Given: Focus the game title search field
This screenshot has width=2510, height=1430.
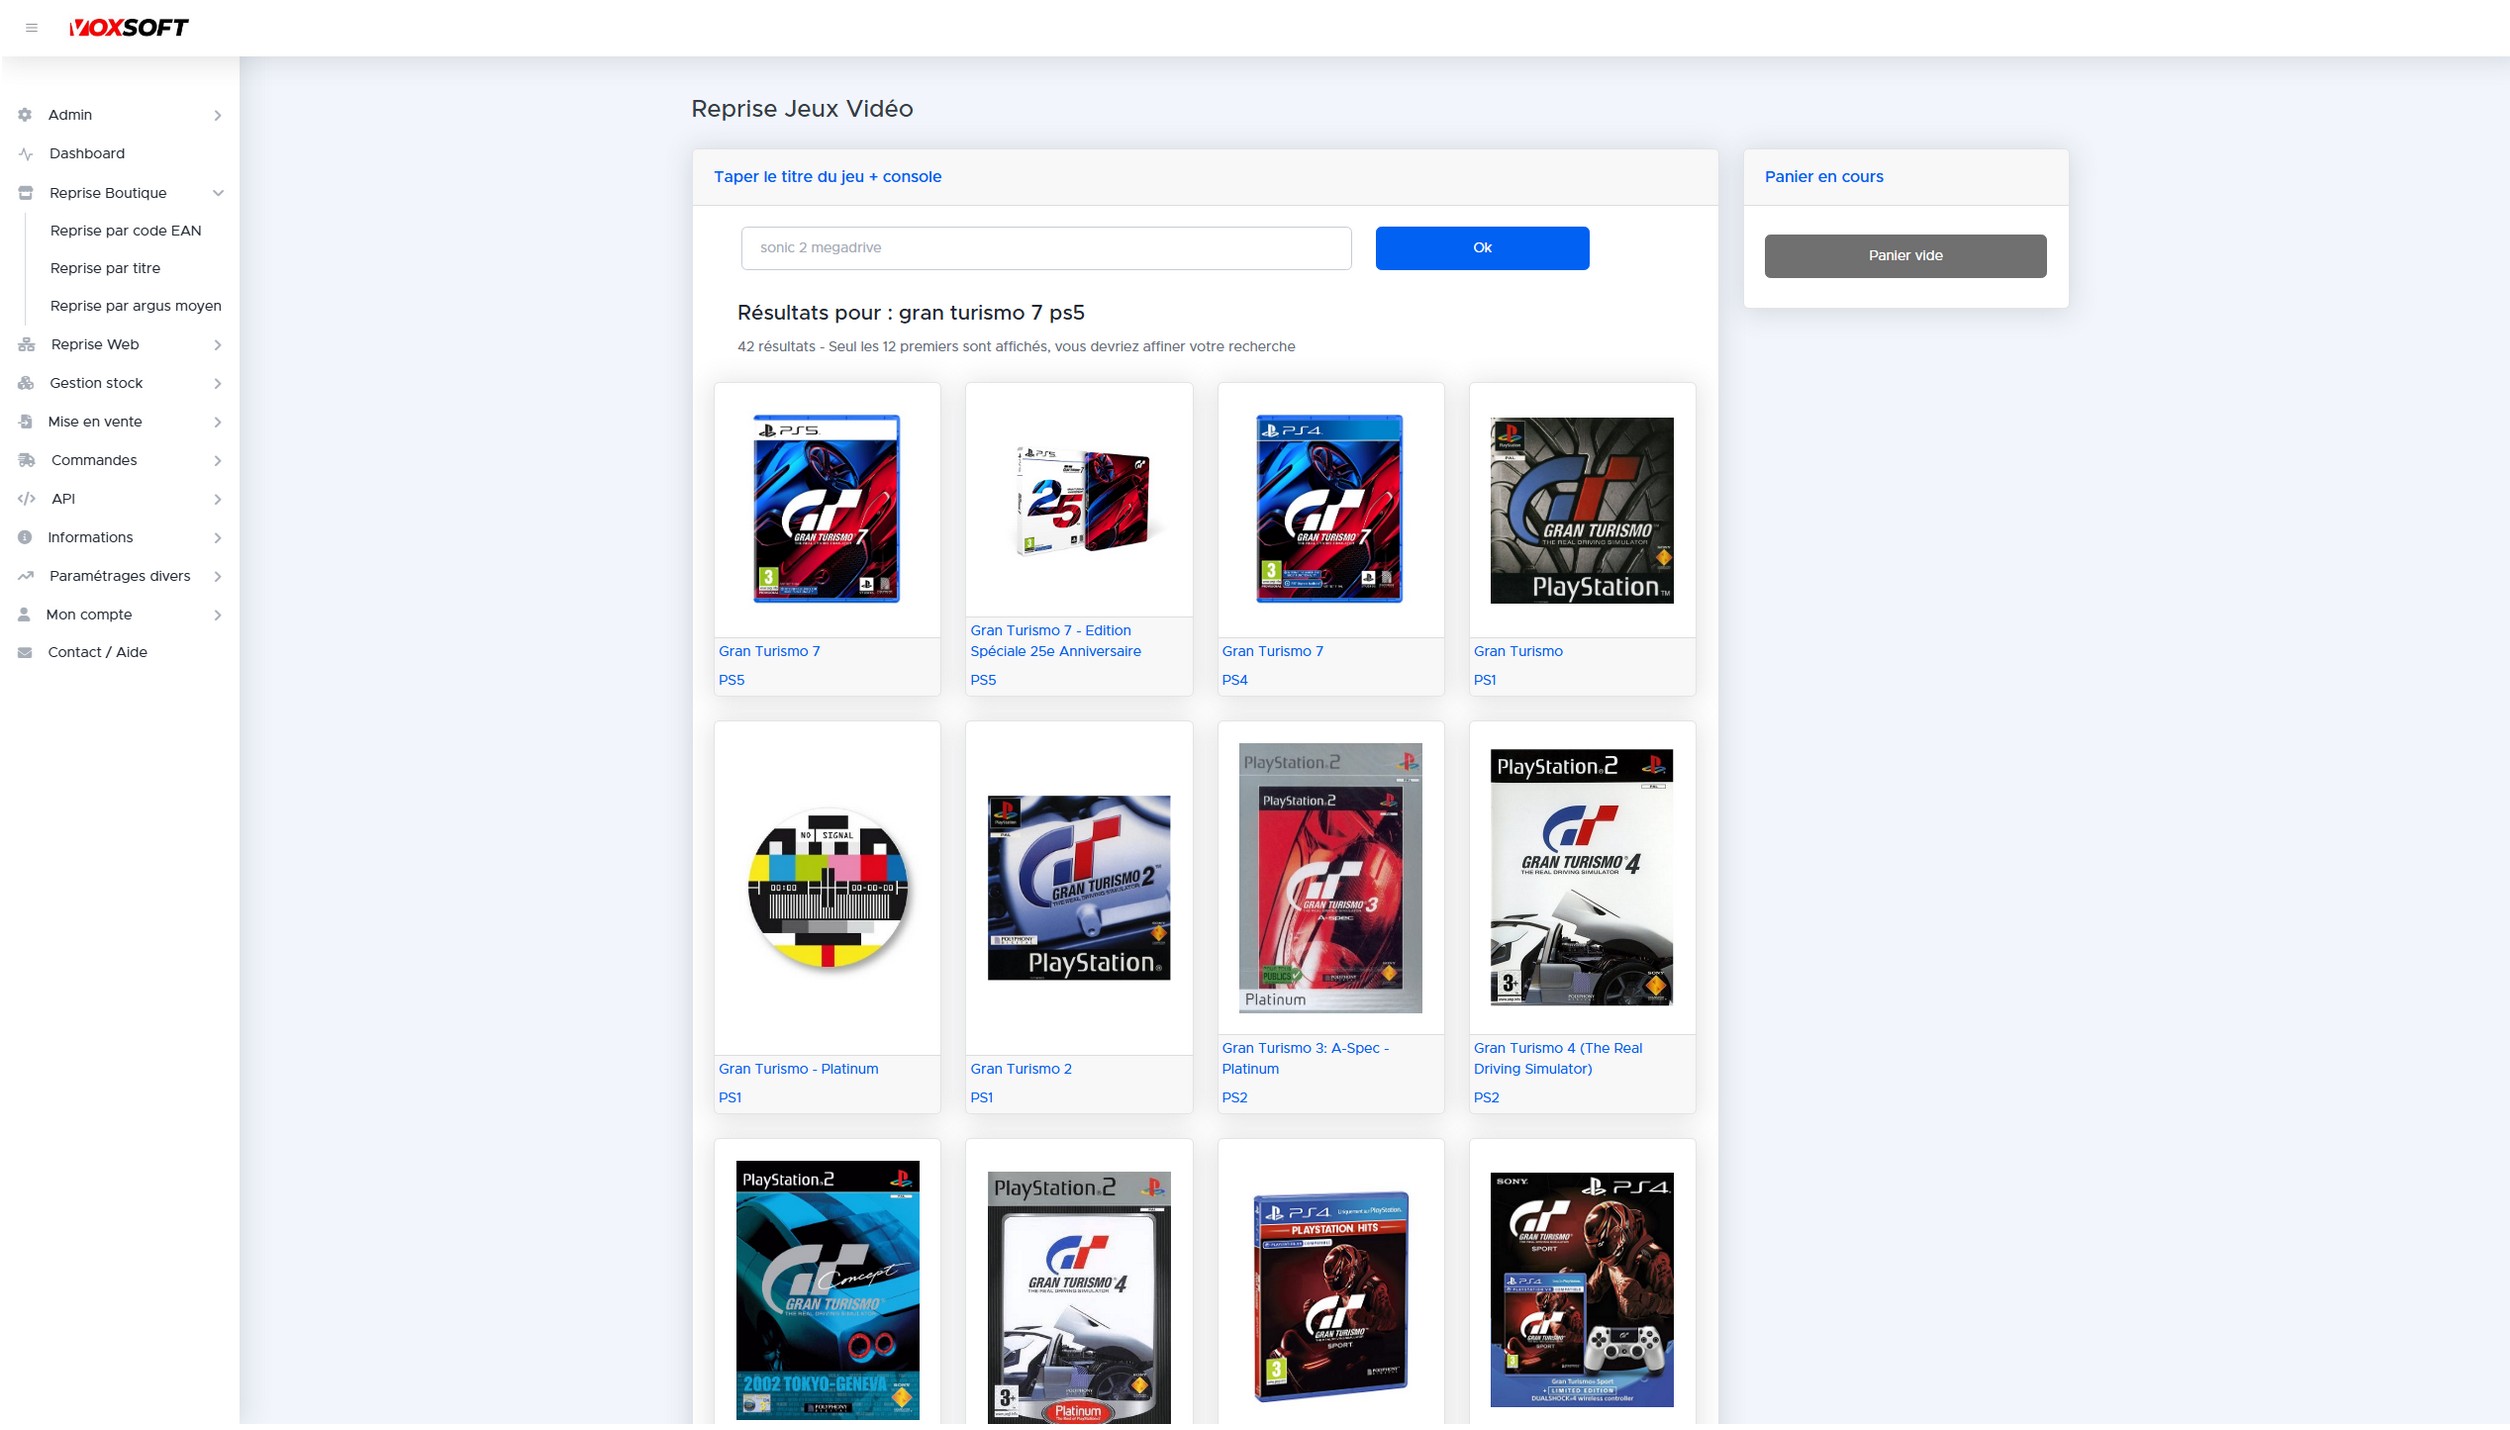Looking at the screenshot, I should pyautogui.click(x=1045, y=248).
